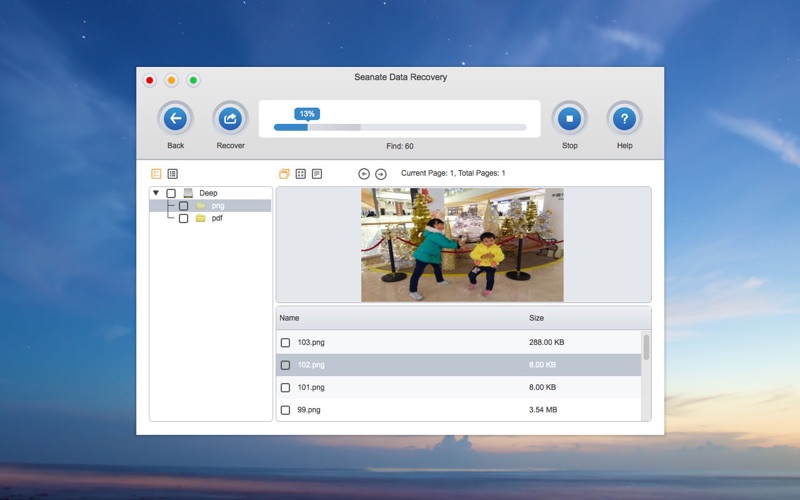The image size is (800, 500).
Task: Click the scan progress bar
Action: coord(400,128)
